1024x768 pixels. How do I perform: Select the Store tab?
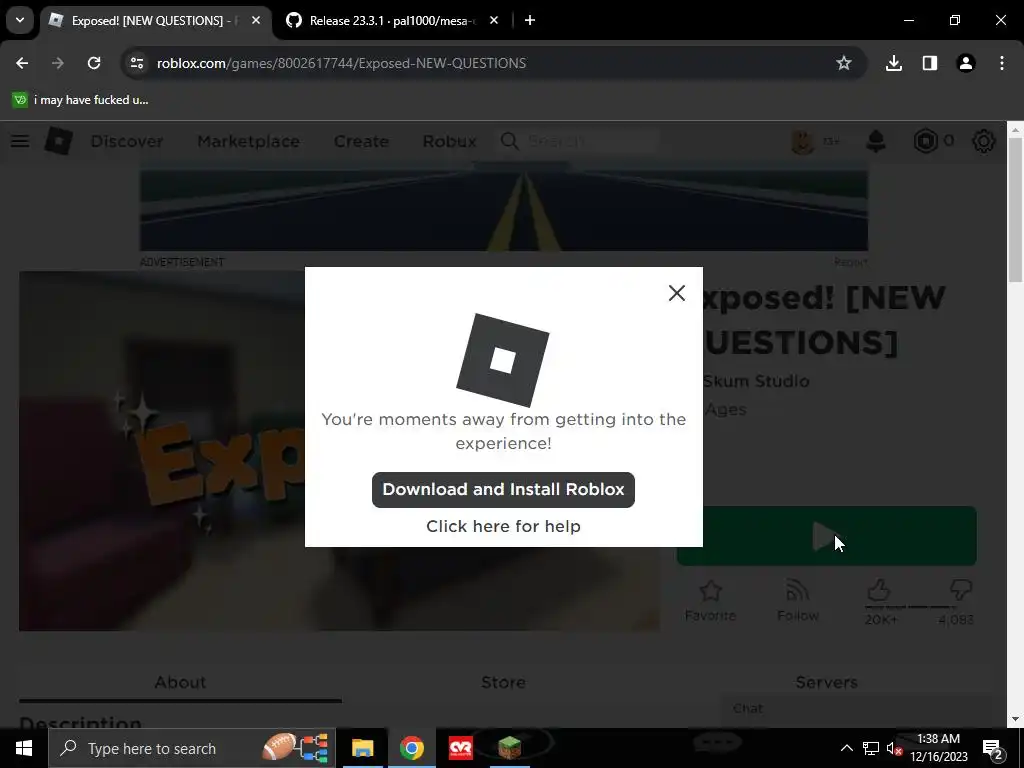click(x=503, y=682)
